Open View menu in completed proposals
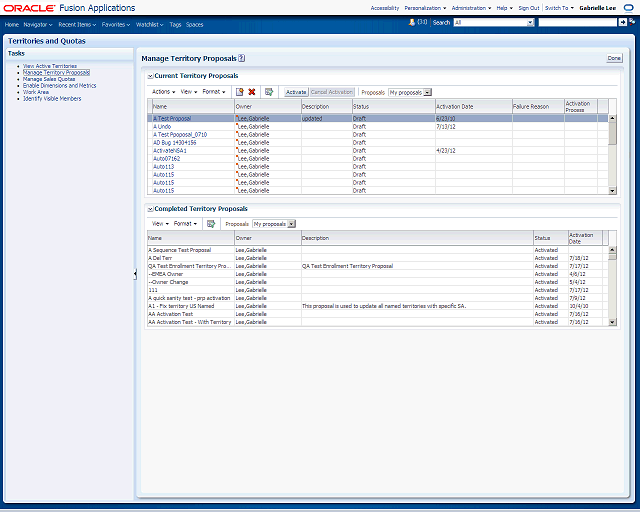640x512 pixels. 160,224
